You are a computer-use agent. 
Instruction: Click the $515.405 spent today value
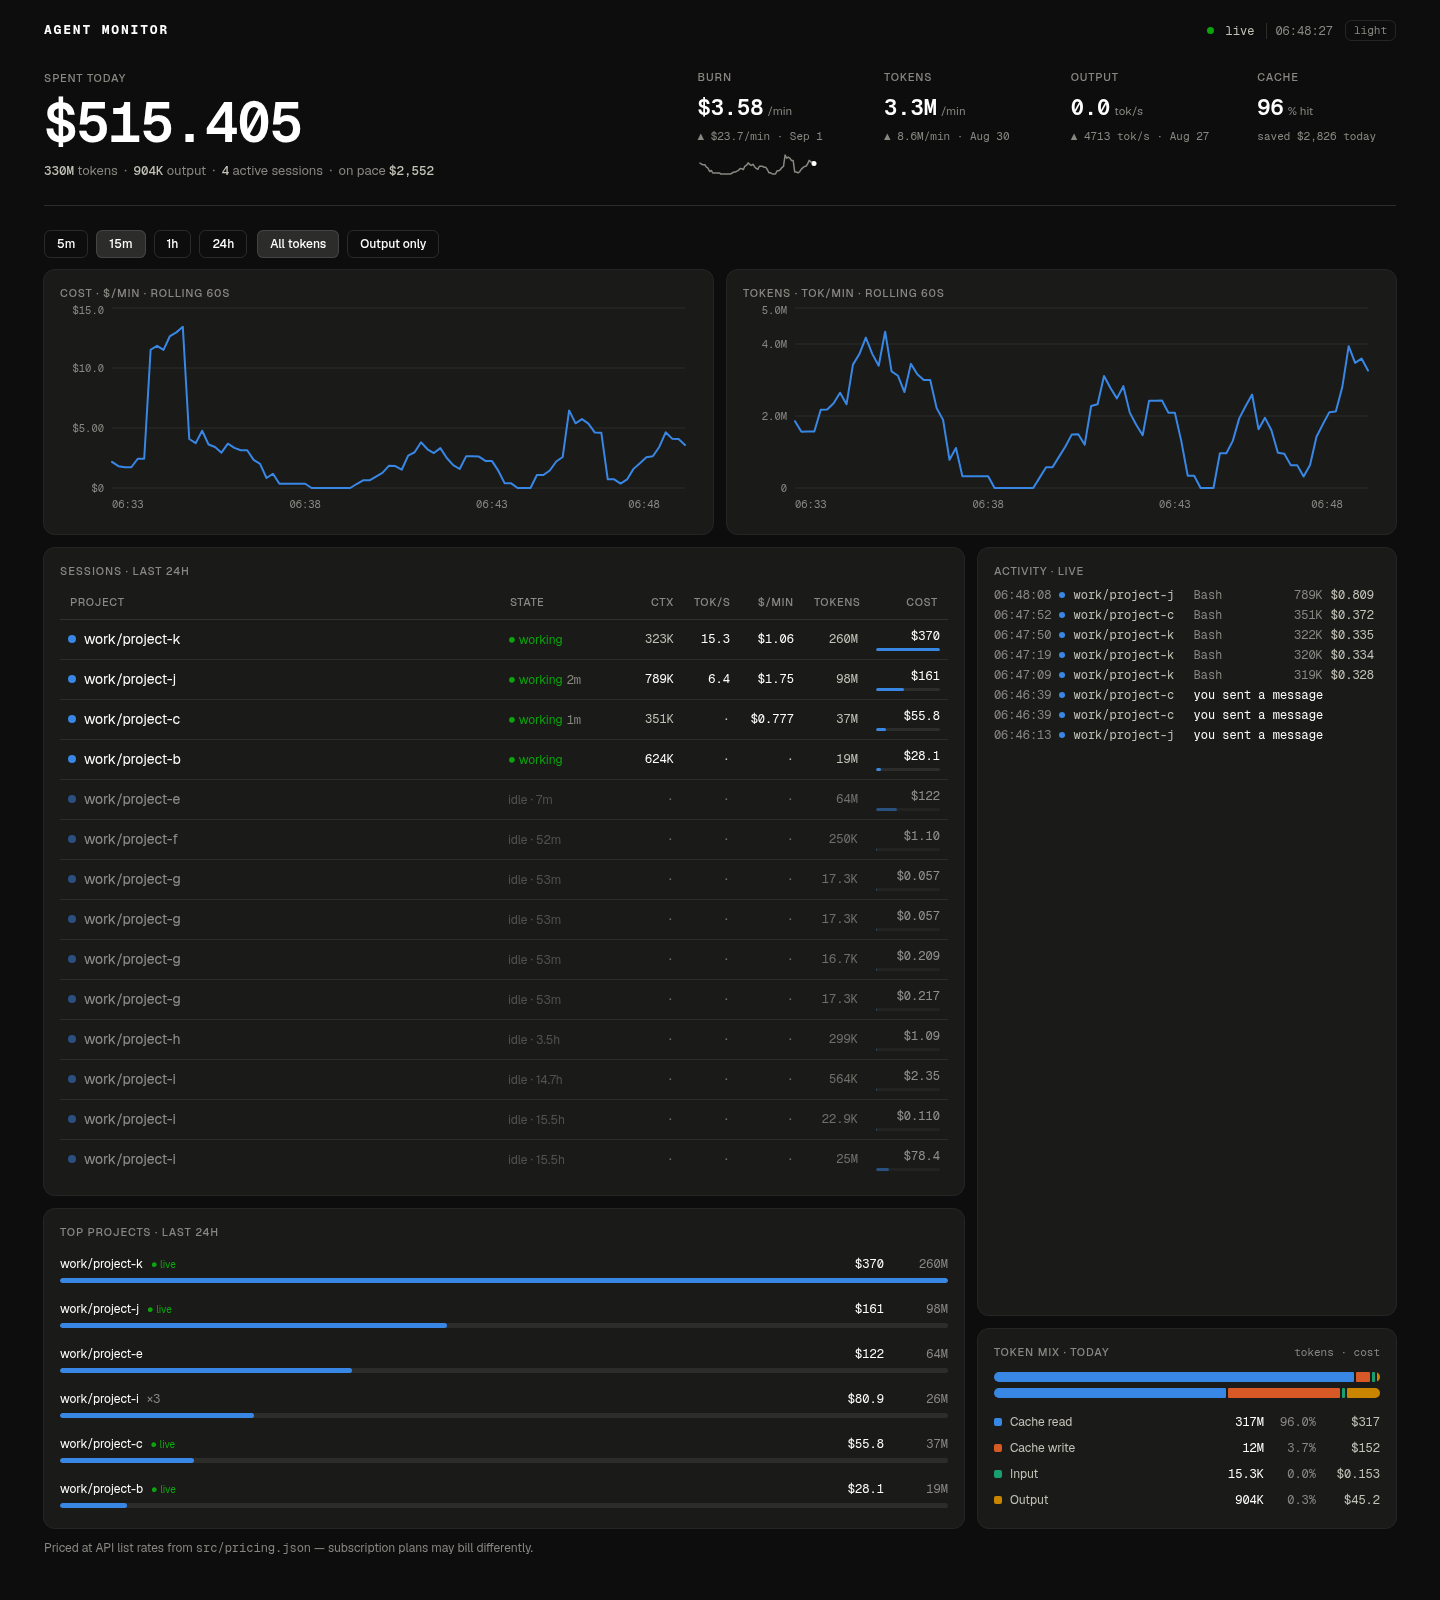click(173, 124)
